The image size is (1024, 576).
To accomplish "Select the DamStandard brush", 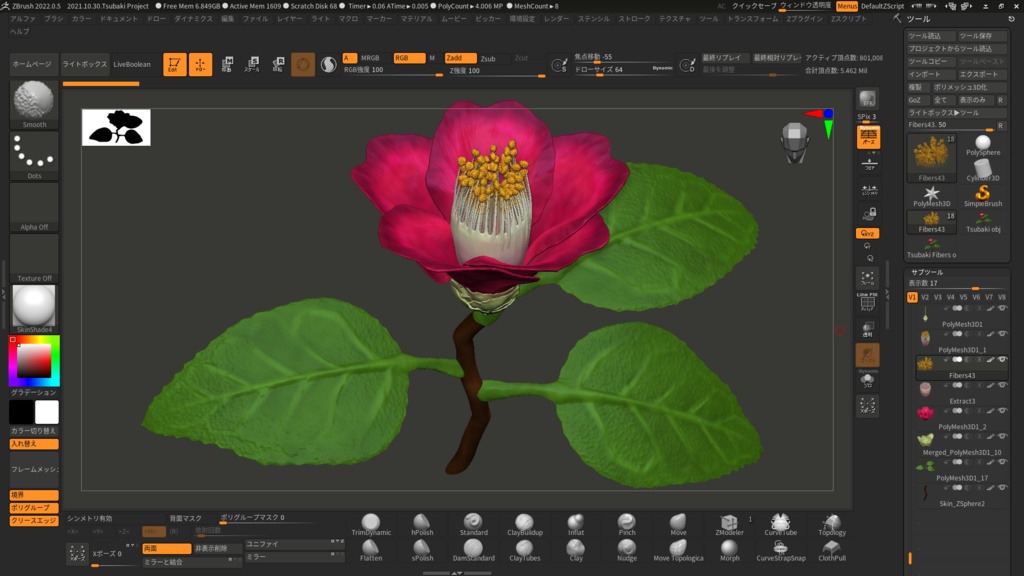I will pos(473,551).
